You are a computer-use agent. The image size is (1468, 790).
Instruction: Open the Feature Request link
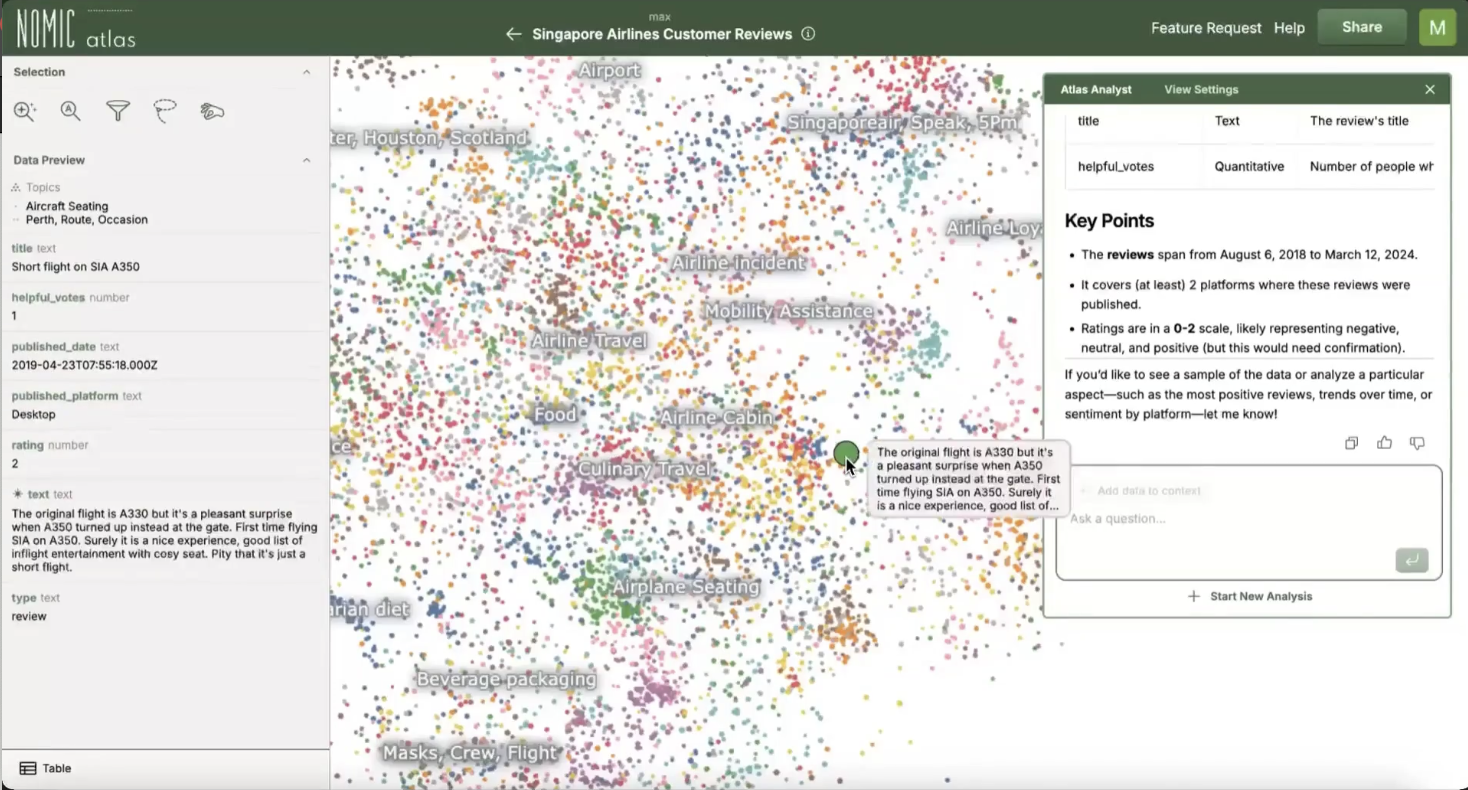[1206, 28]
